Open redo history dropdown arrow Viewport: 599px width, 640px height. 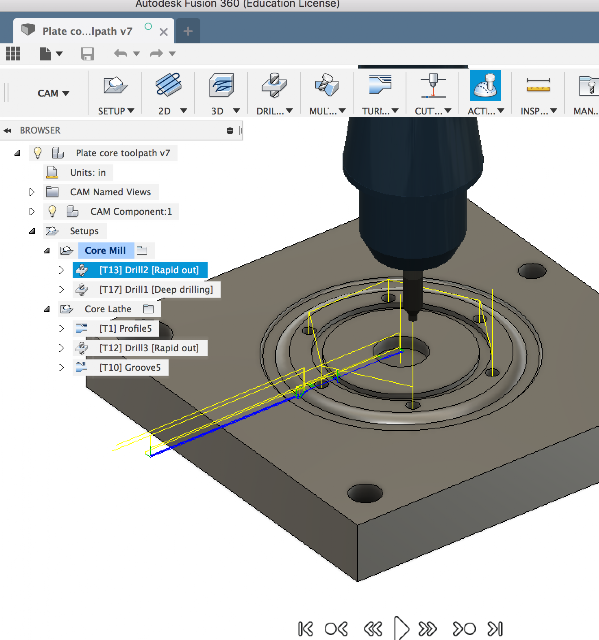pyautogui.click(x=172, y=53)
